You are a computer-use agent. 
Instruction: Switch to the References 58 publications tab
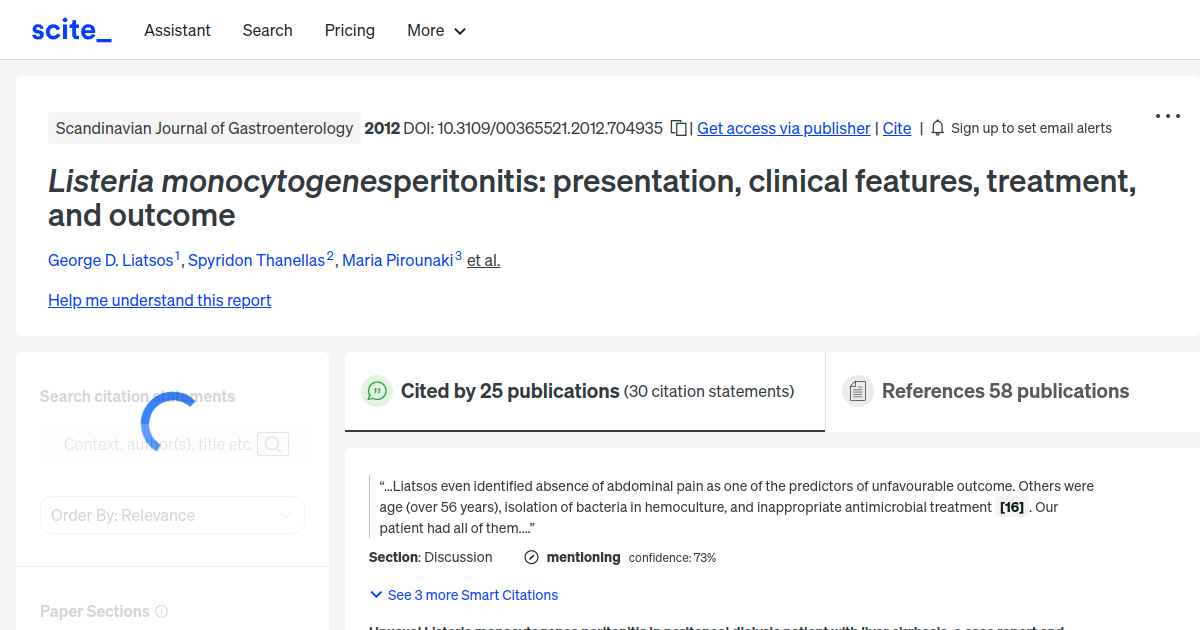coord(1005,391)
